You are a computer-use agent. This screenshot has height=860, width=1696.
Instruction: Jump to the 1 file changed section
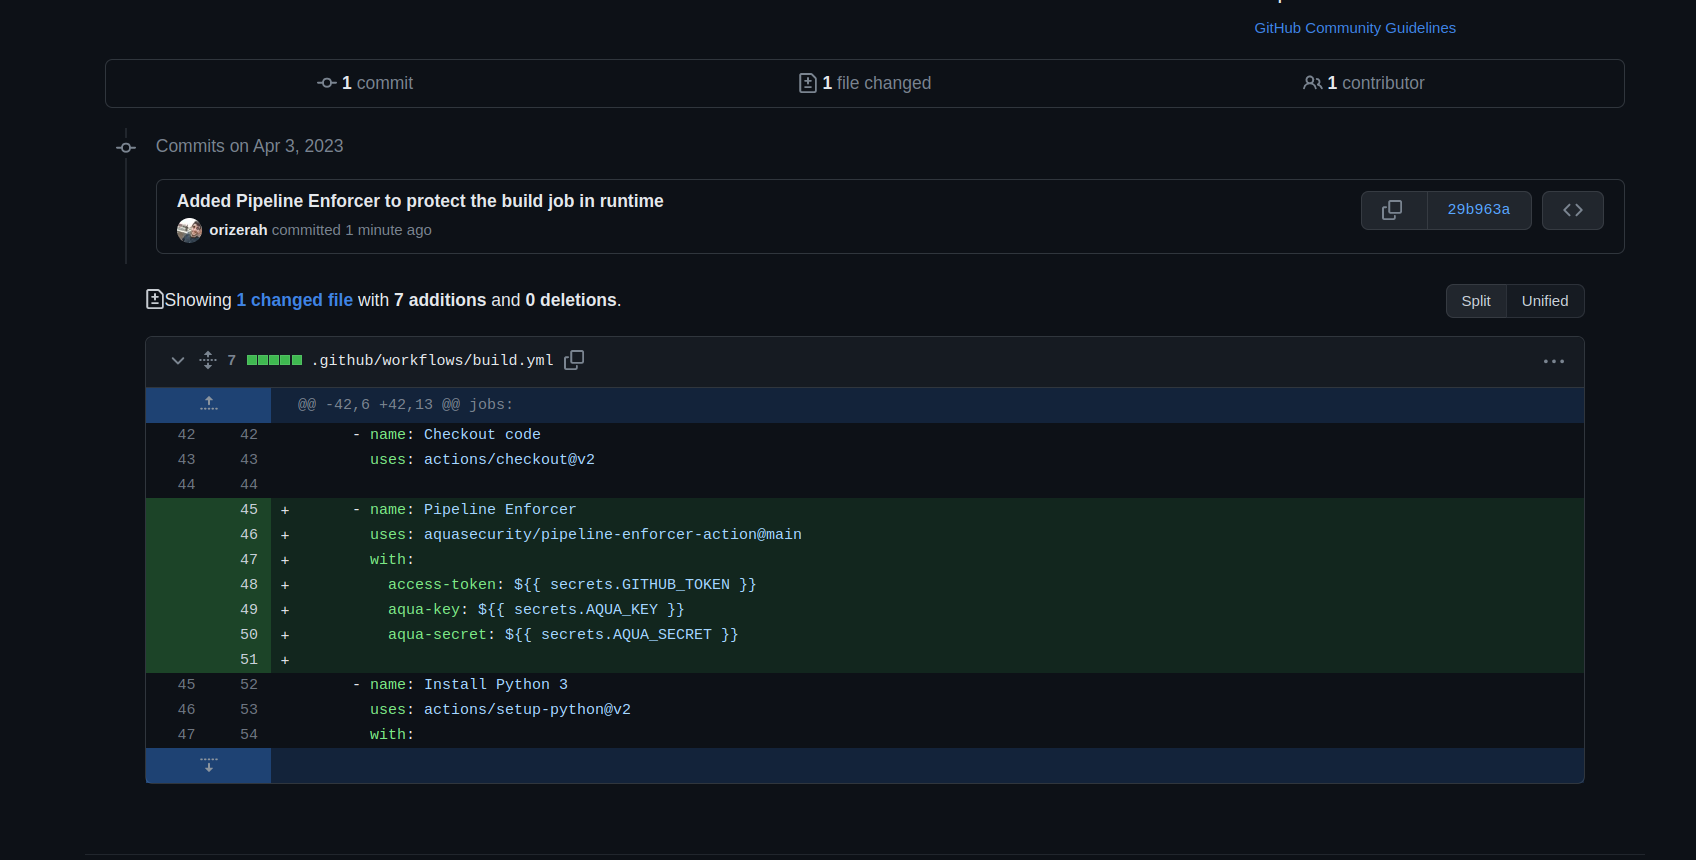coord(865,83)
